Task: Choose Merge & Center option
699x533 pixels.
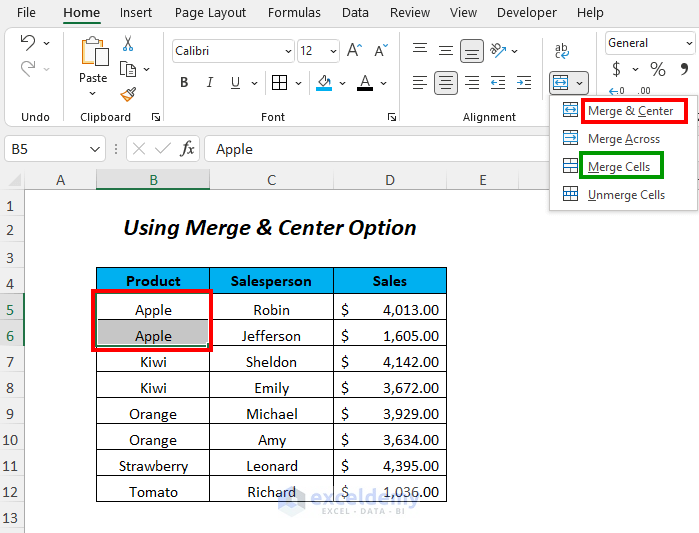Action: click(630, 111)
